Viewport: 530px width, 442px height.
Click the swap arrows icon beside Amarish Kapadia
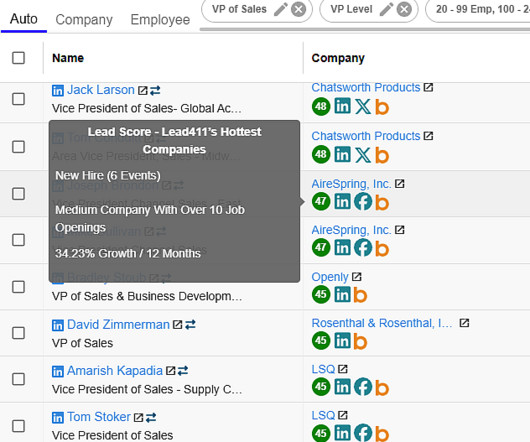click(183, 371)
